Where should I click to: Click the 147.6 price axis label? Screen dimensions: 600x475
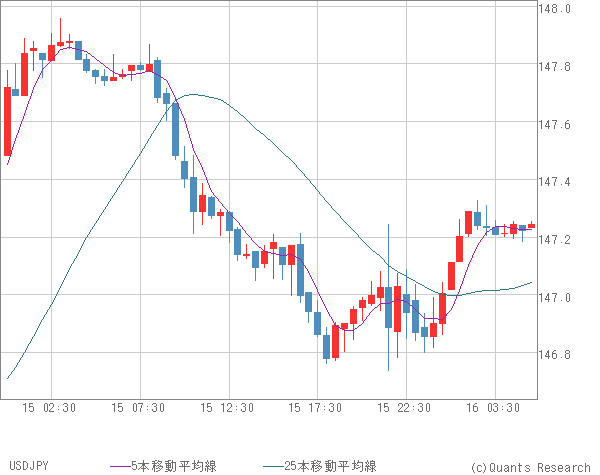click(x=554, y=124)
